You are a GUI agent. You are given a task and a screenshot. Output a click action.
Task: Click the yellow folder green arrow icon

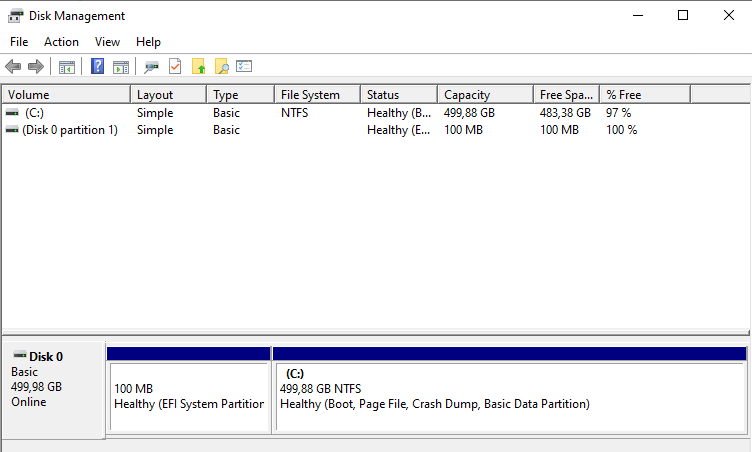coord(198,67)
